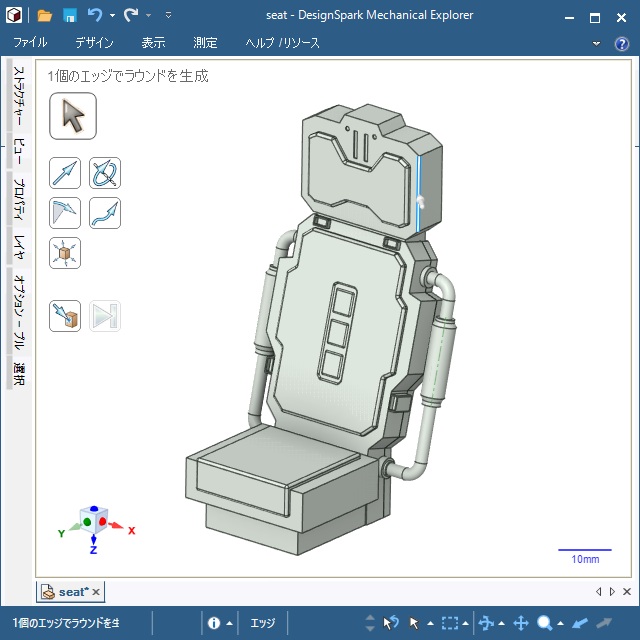
Task: Pick the Sweep curve tool guide
Action: pos(105,213)
